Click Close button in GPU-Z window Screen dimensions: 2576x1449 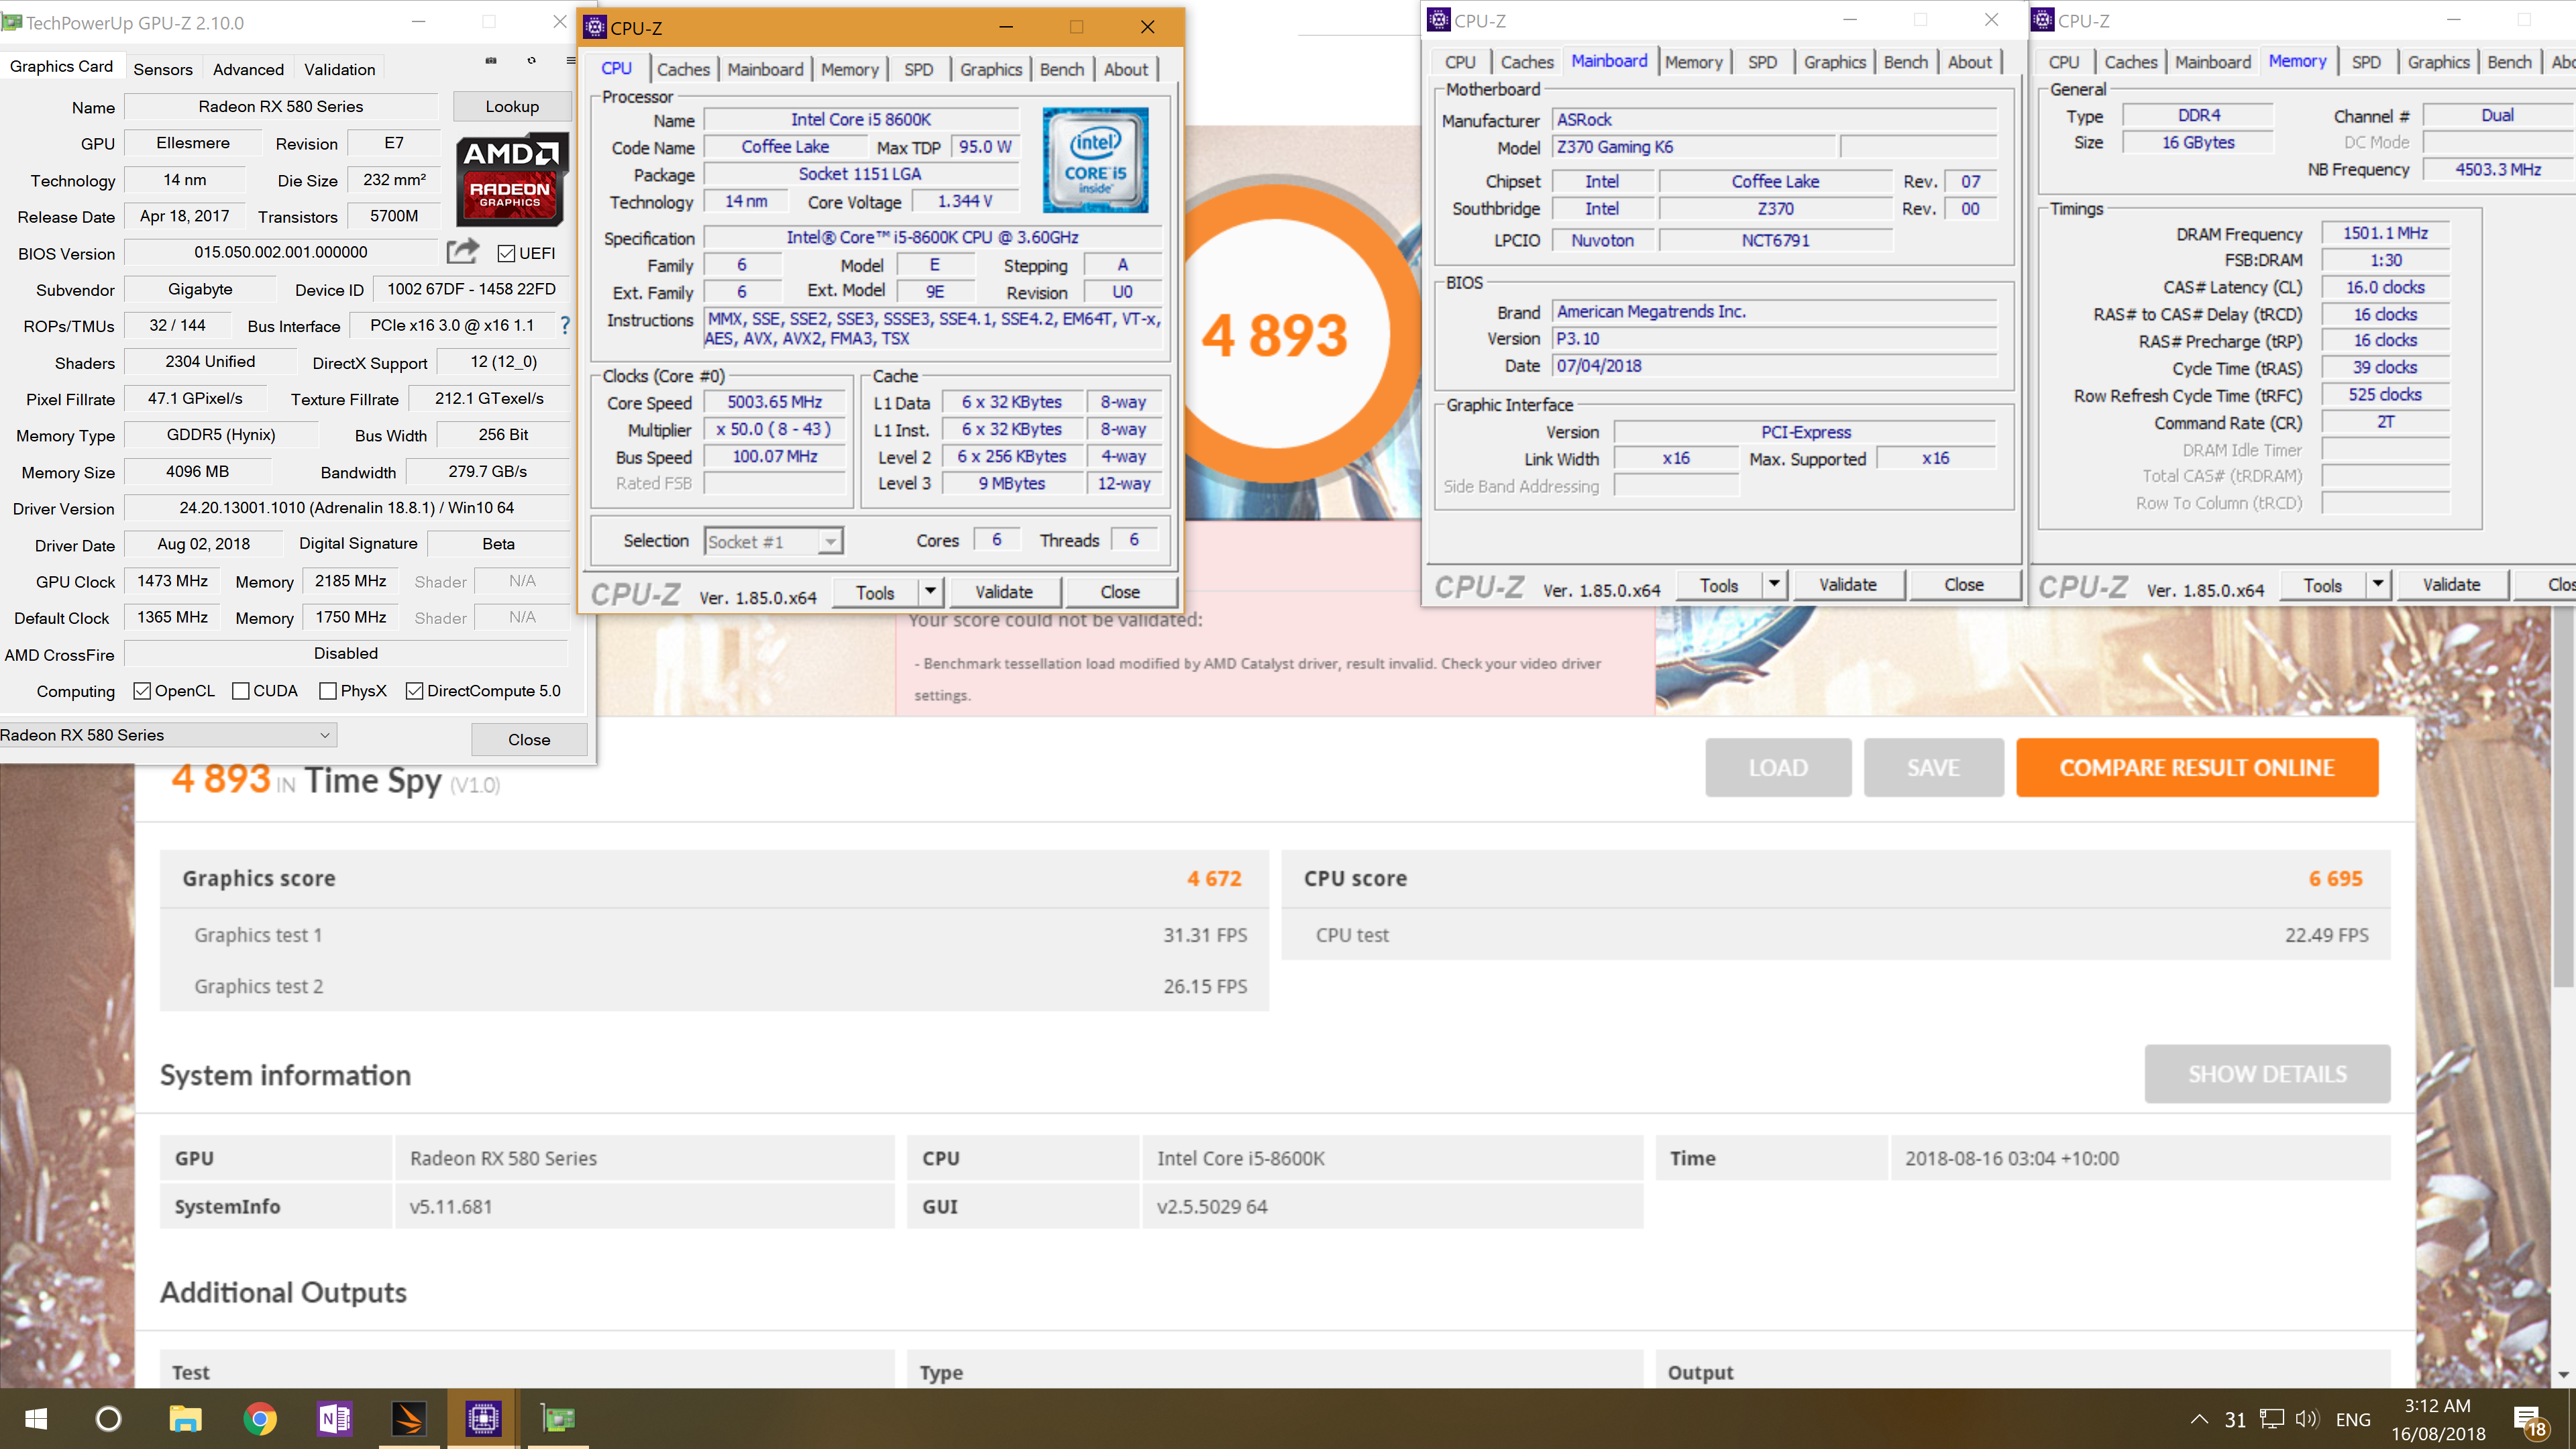(529, 739)
